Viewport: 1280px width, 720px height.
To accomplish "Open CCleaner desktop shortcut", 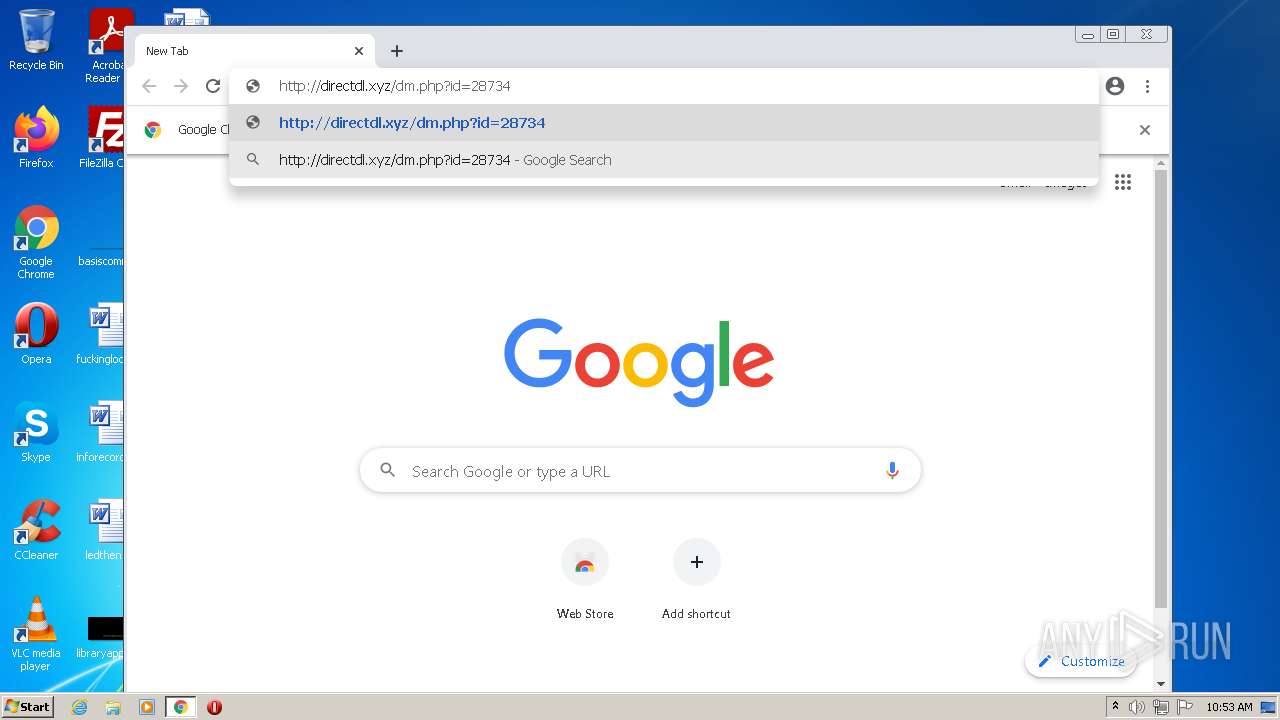I will click(x=36, y=530).
